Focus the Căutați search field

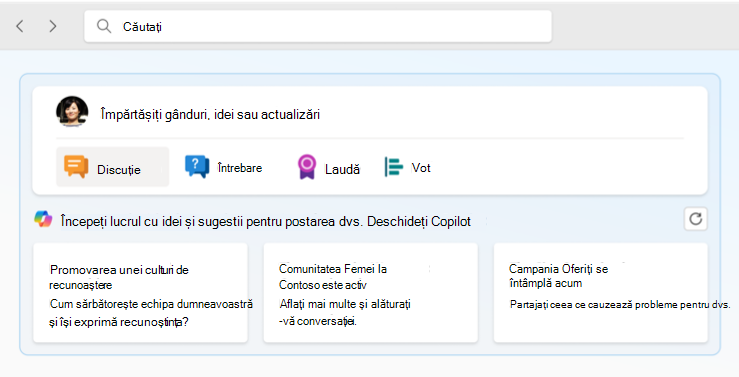[318, 26]
